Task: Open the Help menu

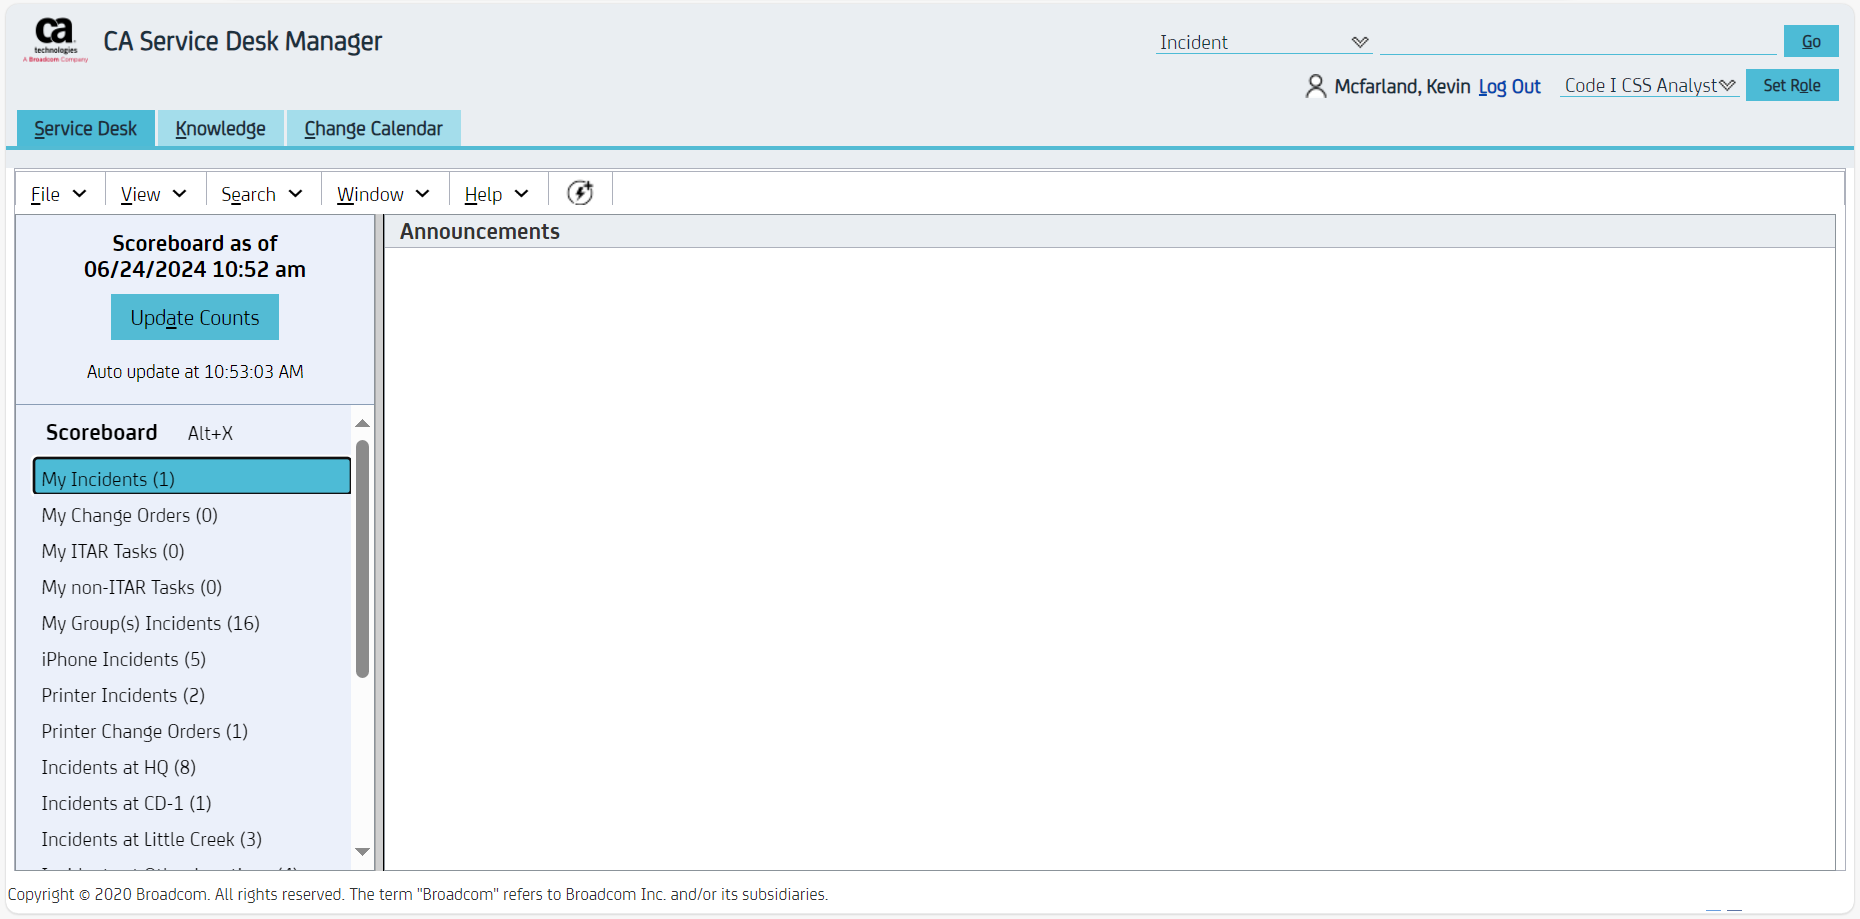Action: tap(497, 194)
